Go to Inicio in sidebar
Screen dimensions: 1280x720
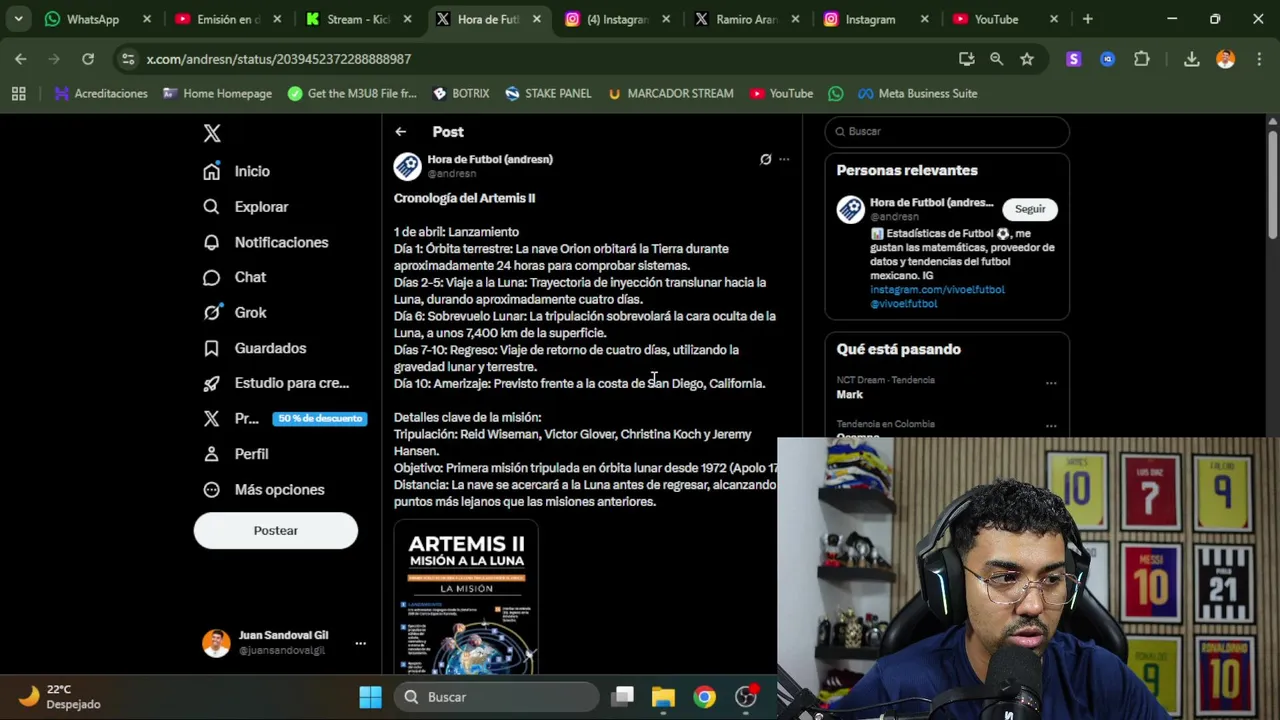coord(237,171)
